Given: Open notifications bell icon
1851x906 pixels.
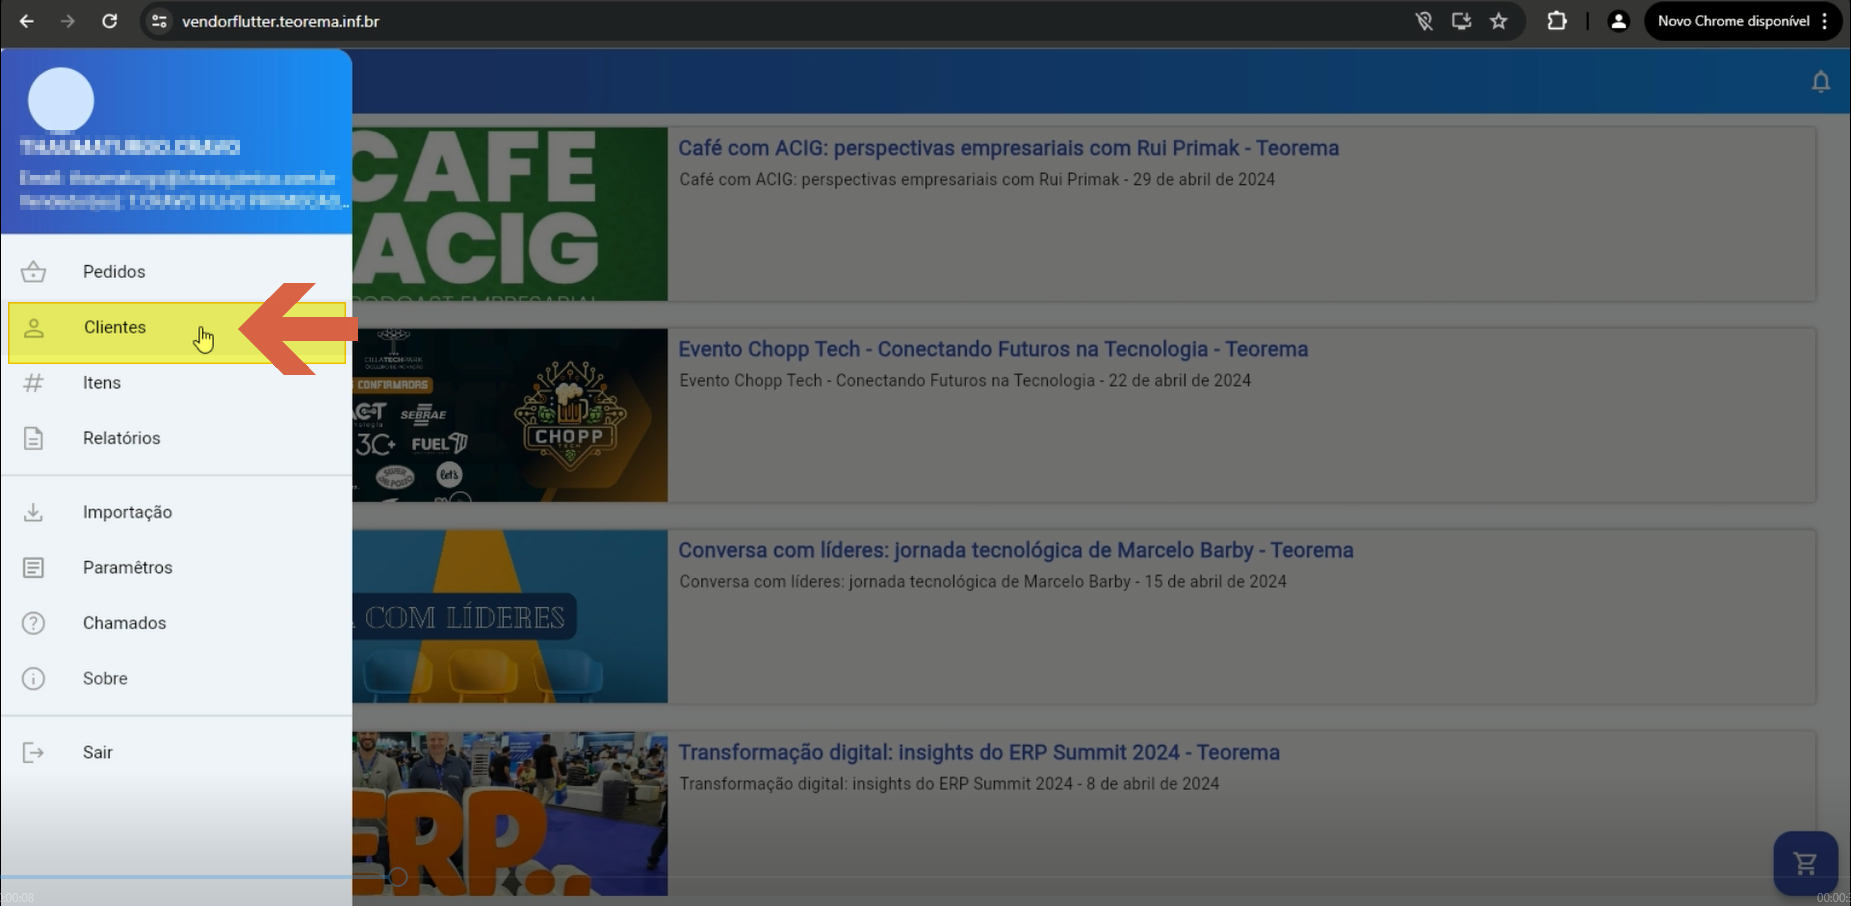Looking at the screenshot, I should (x=1820, y=81).
